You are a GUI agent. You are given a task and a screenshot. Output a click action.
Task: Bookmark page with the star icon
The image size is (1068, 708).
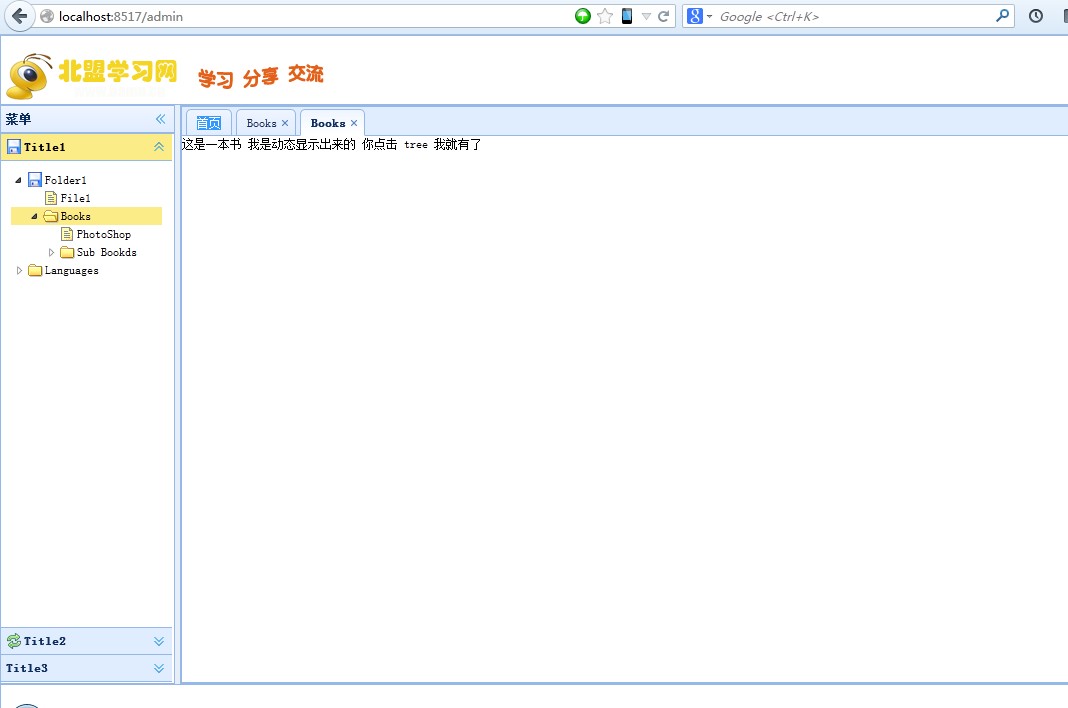pyautogui.click(x=605, y=16)
